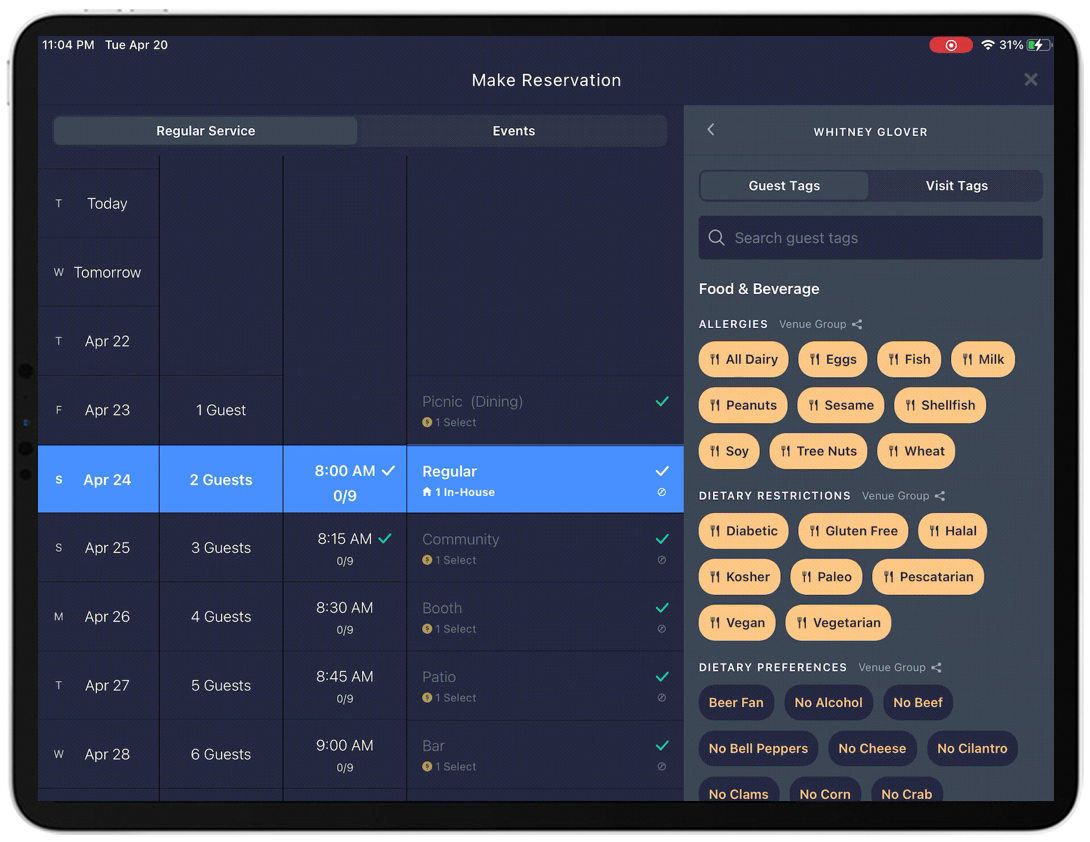Close the Make Reservation dialog

[1030, 80]
